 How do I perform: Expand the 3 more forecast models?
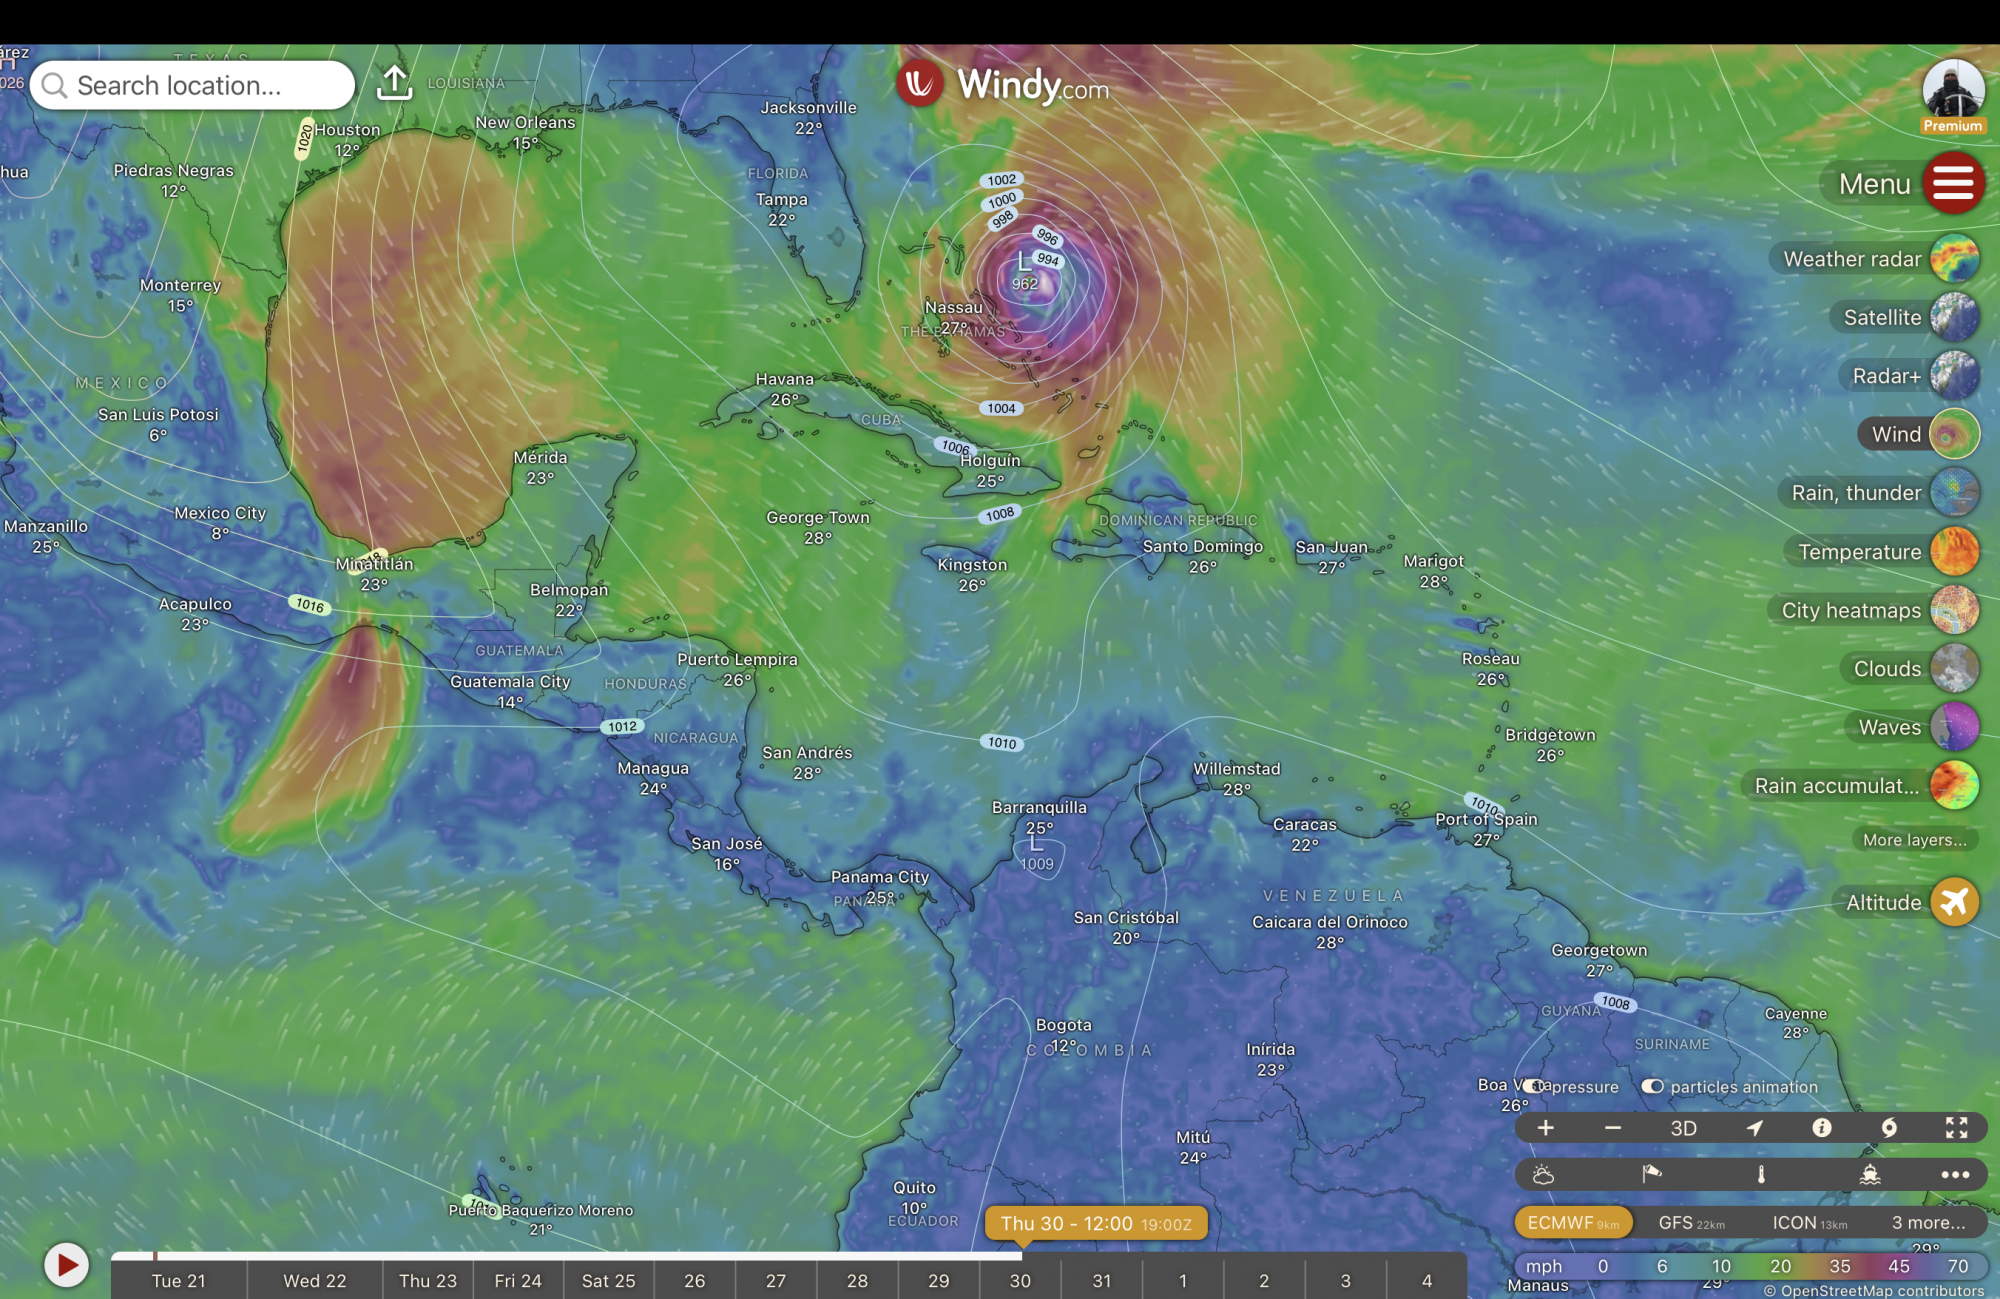tap(1928, 1222)
